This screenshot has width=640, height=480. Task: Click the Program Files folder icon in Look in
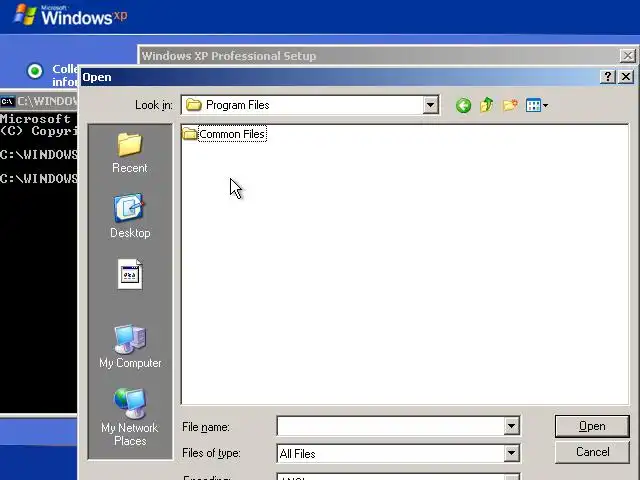(193, 105)
